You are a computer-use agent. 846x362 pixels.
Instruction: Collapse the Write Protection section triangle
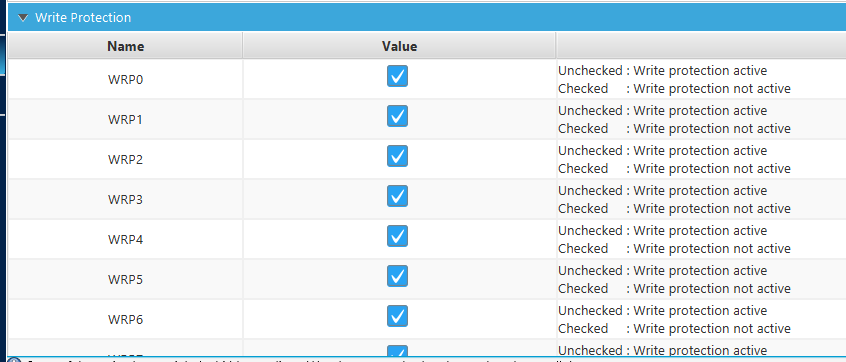[22, 18]
